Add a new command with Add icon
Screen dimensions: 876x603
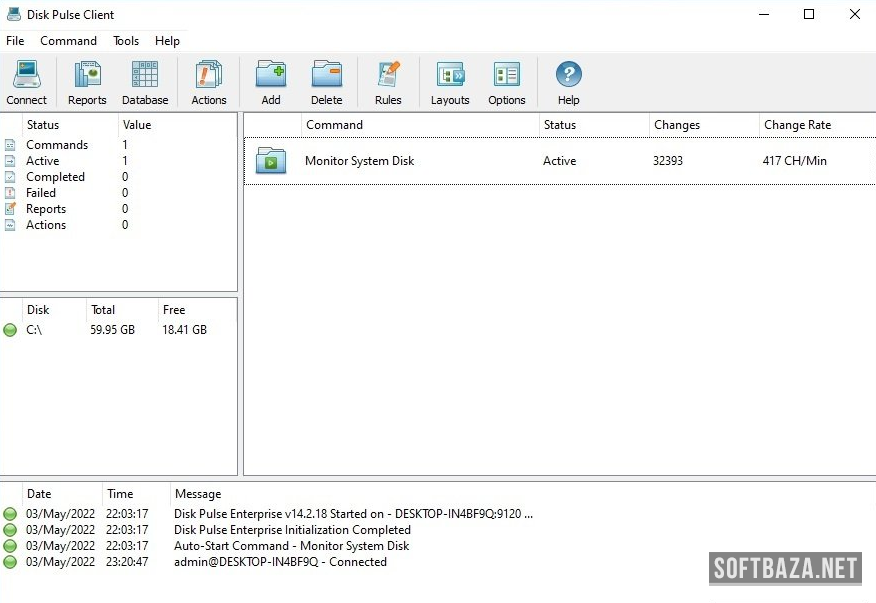pos(271,81)
